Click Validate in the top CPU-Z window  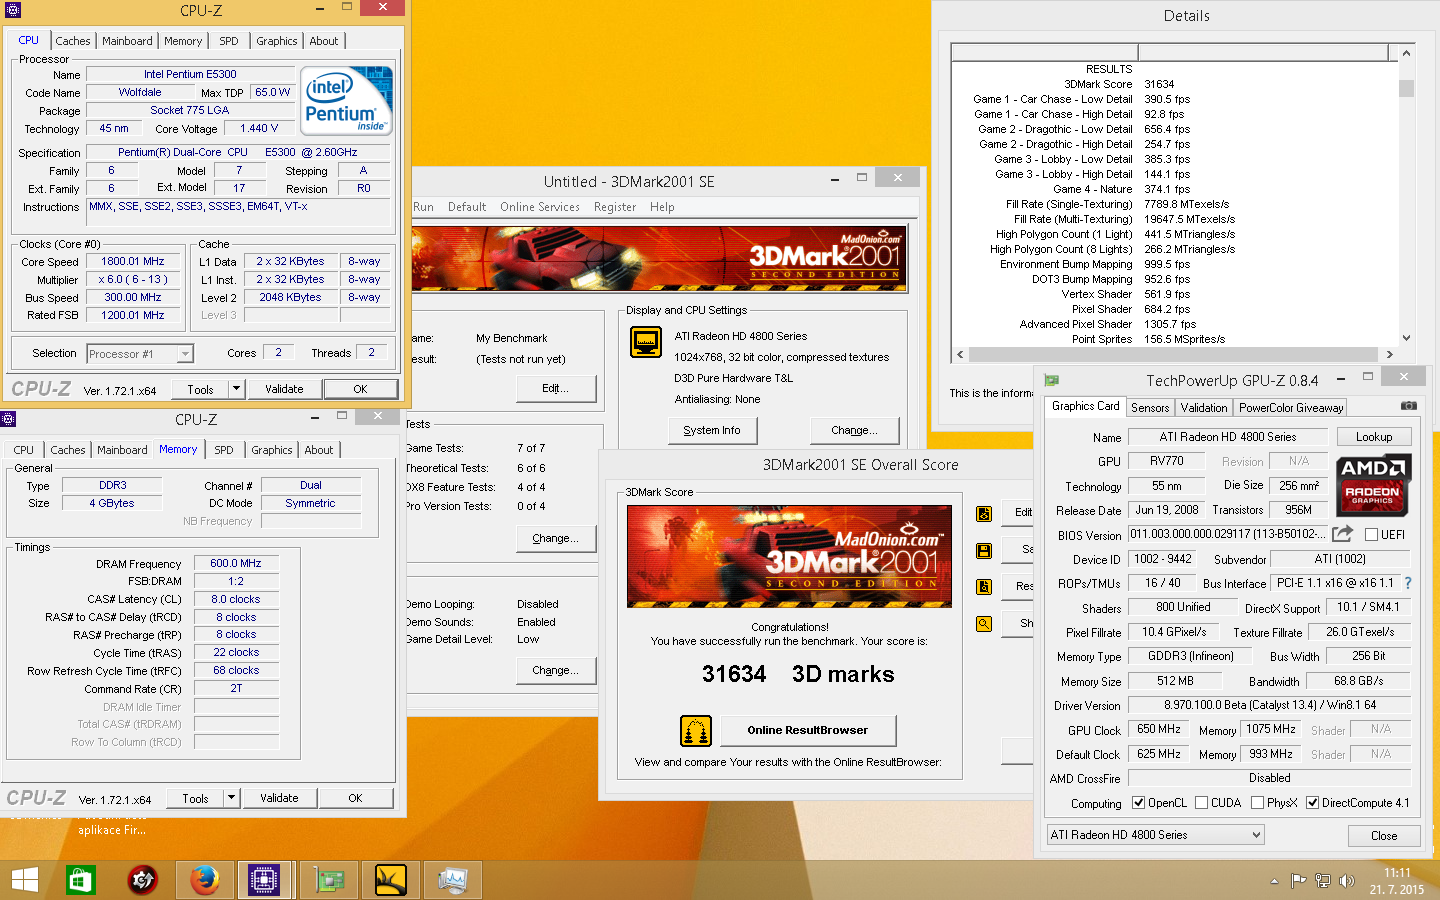284,389
